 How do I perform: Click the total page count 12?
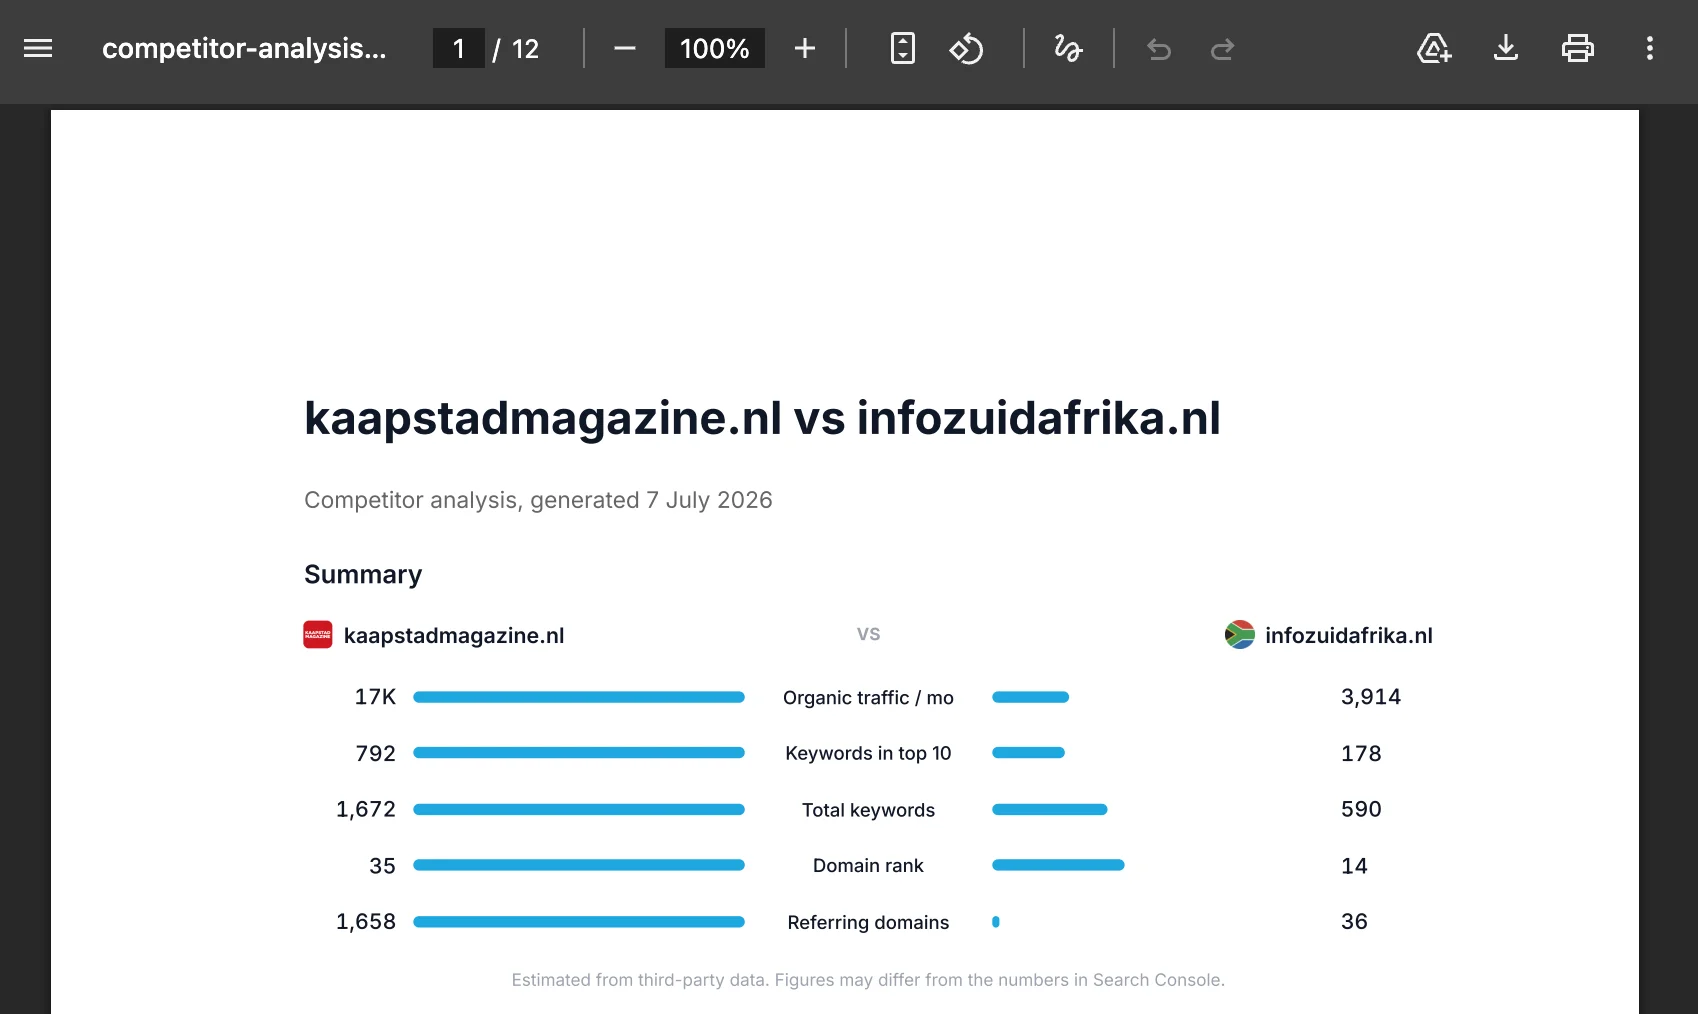[526, 49]
